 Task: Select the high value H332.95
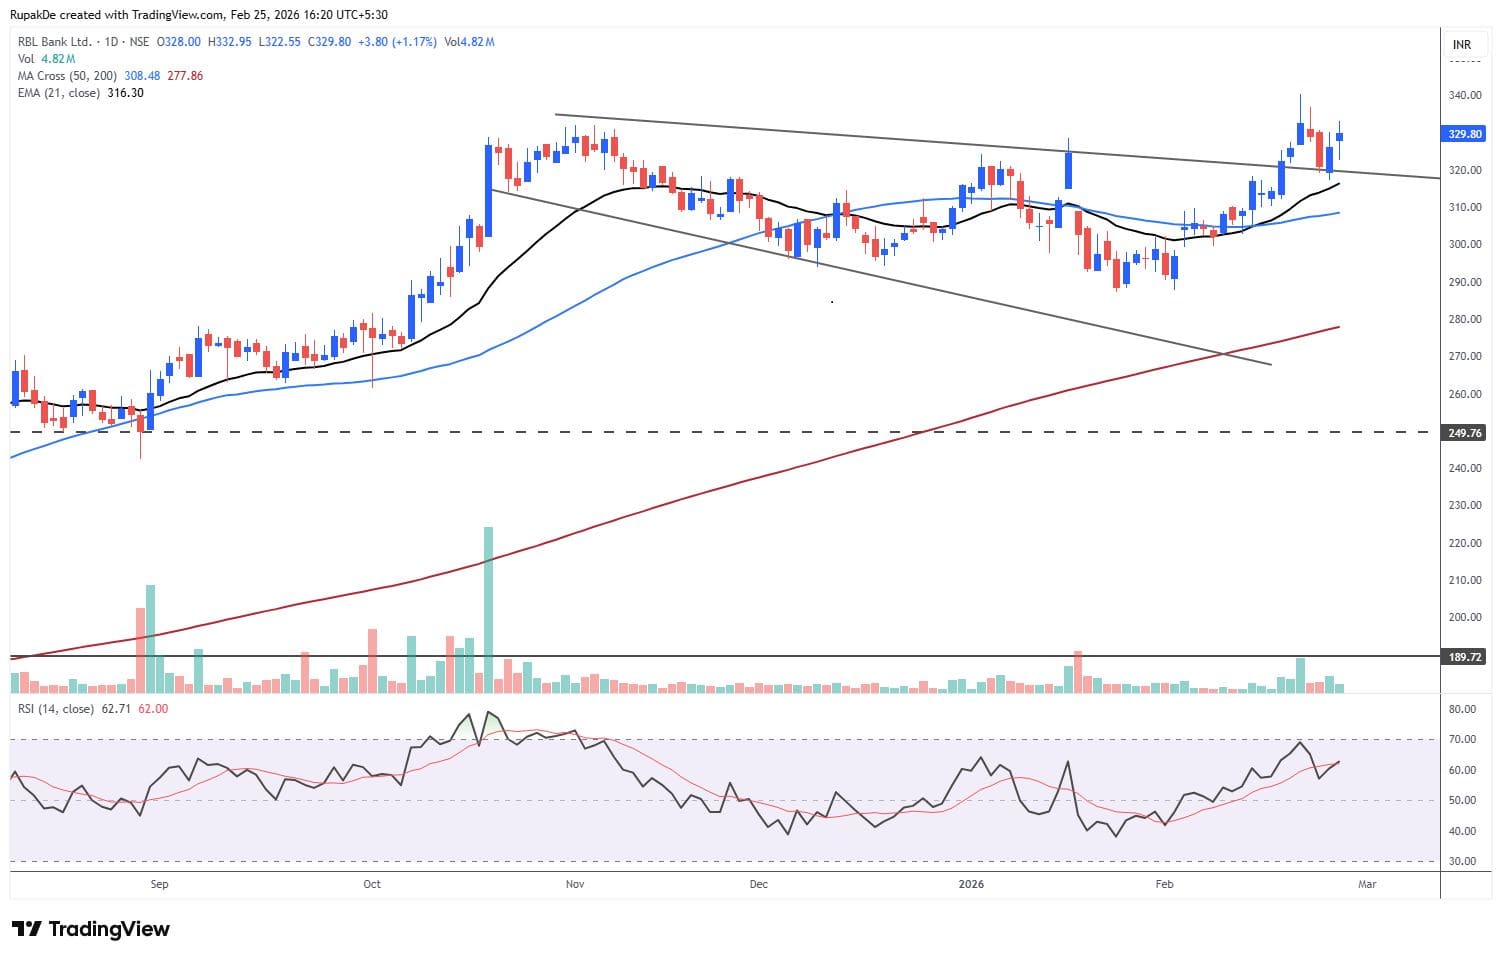click(229, 42)
